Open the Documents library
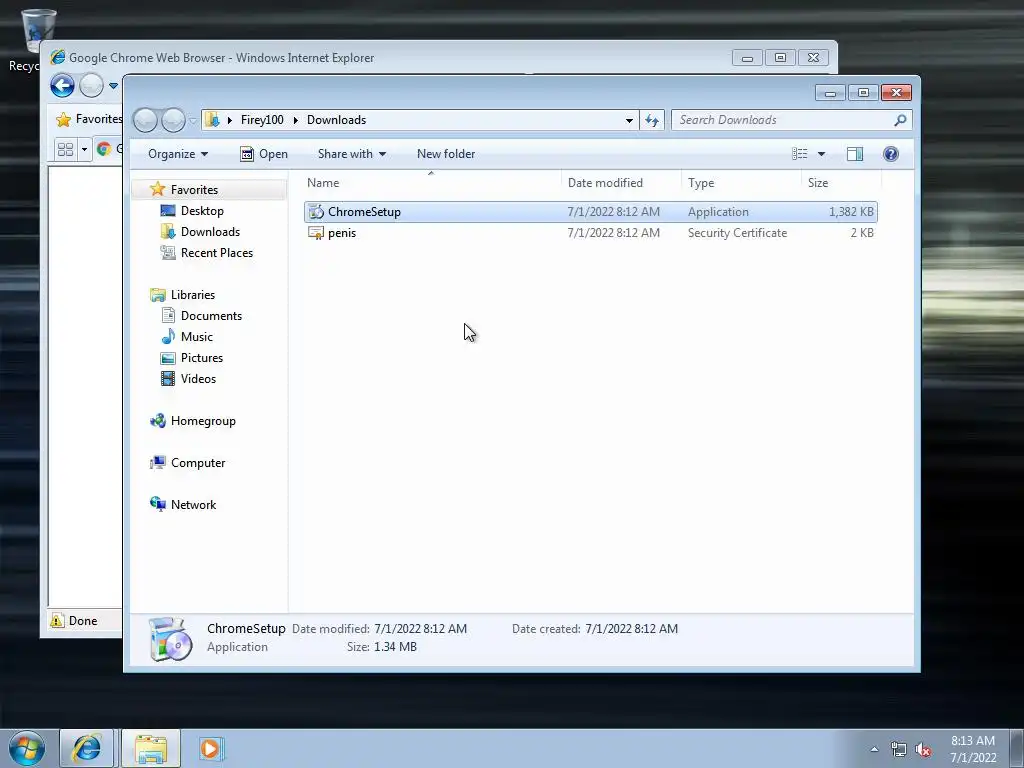1024x768 pixels. click(211, 316)
